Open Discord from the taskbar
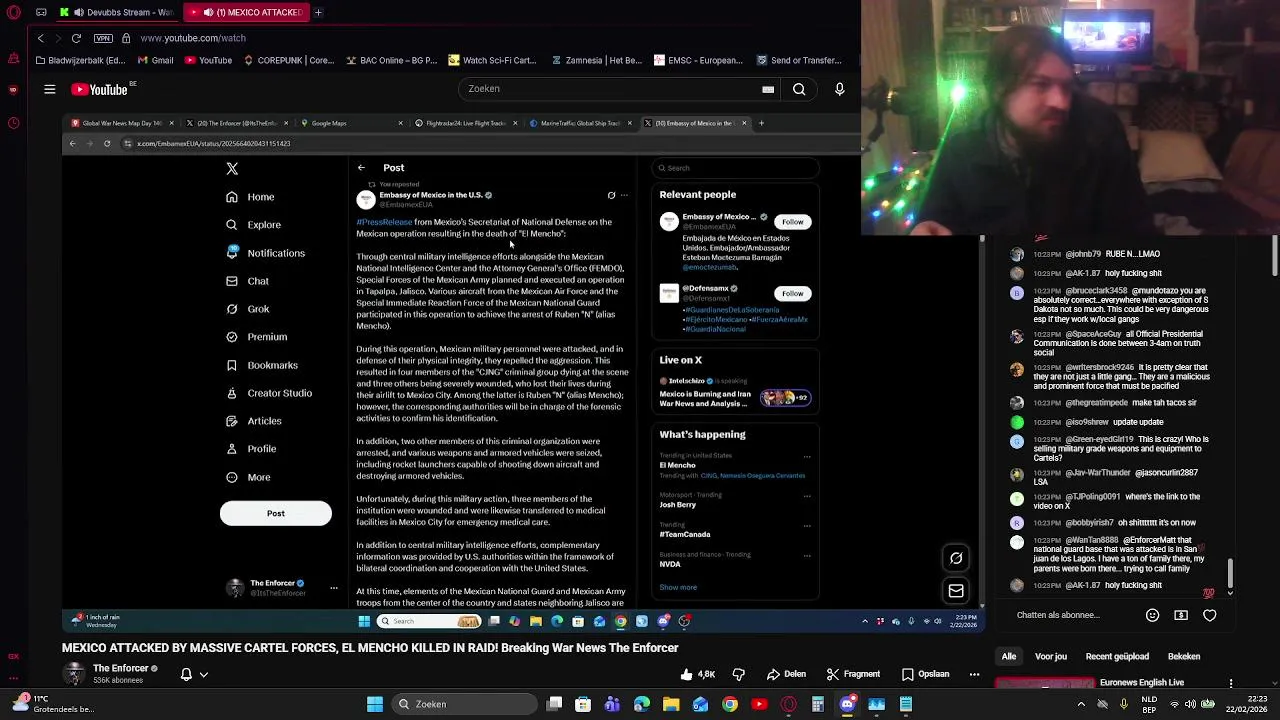The height and width of the screenshot is (720, 1280). [847, 704]
